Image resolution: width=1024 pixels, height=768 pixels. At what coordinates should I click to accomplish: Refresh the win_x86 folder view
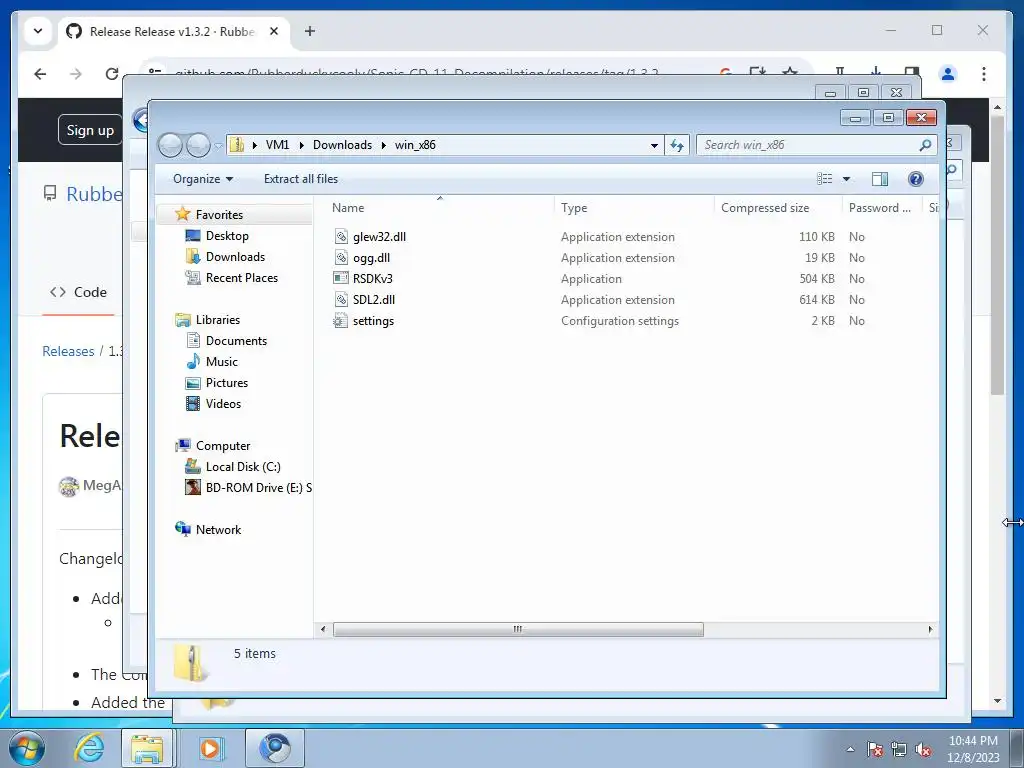677,145
